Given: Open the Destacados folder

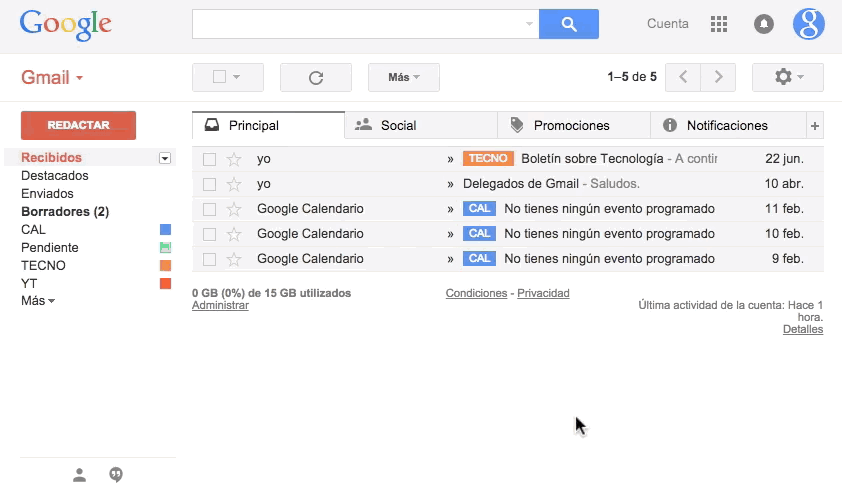Looking at the screenshot, I should (x=55, y=176).
